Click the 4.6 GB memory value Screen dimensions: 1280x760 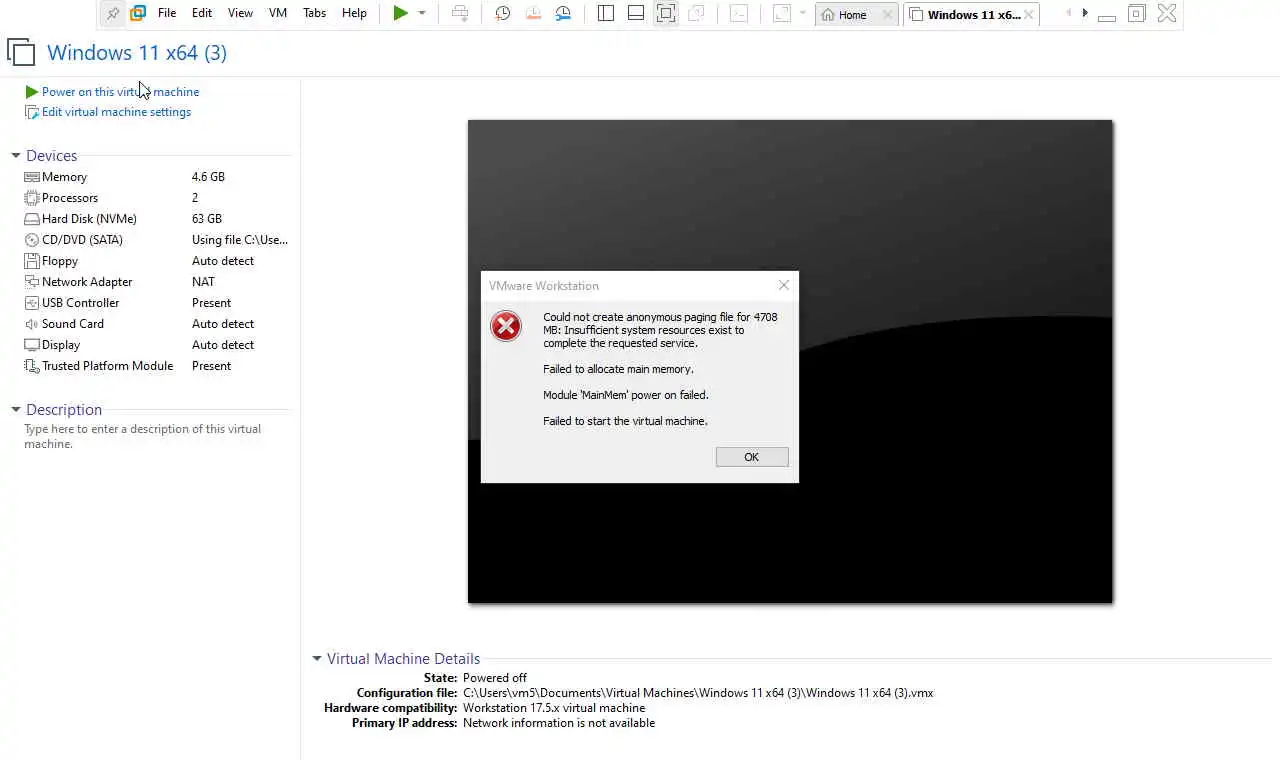[208, 177]
